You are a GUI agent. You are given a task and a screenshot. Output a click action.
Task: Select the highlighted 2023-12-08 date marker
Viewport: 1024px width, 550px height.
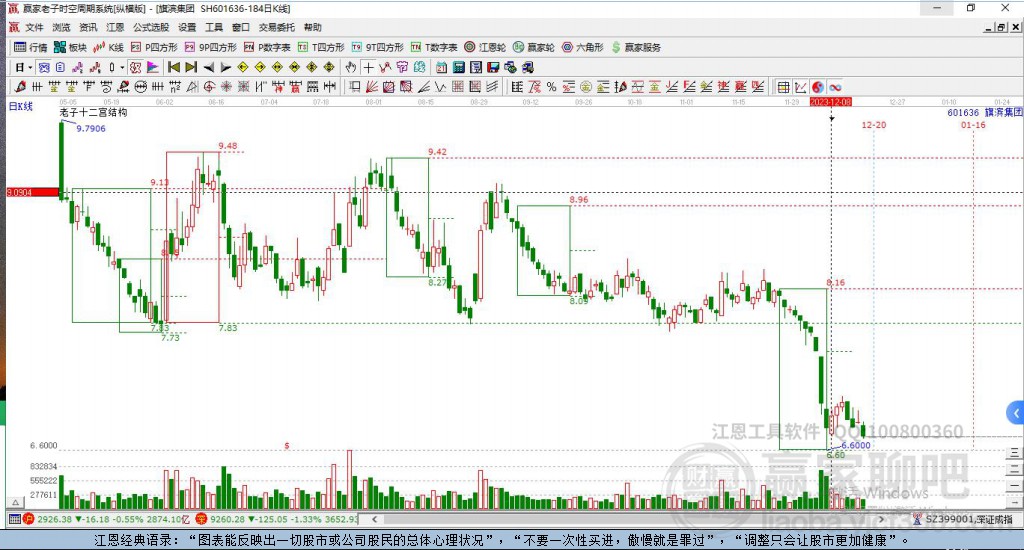830,102
